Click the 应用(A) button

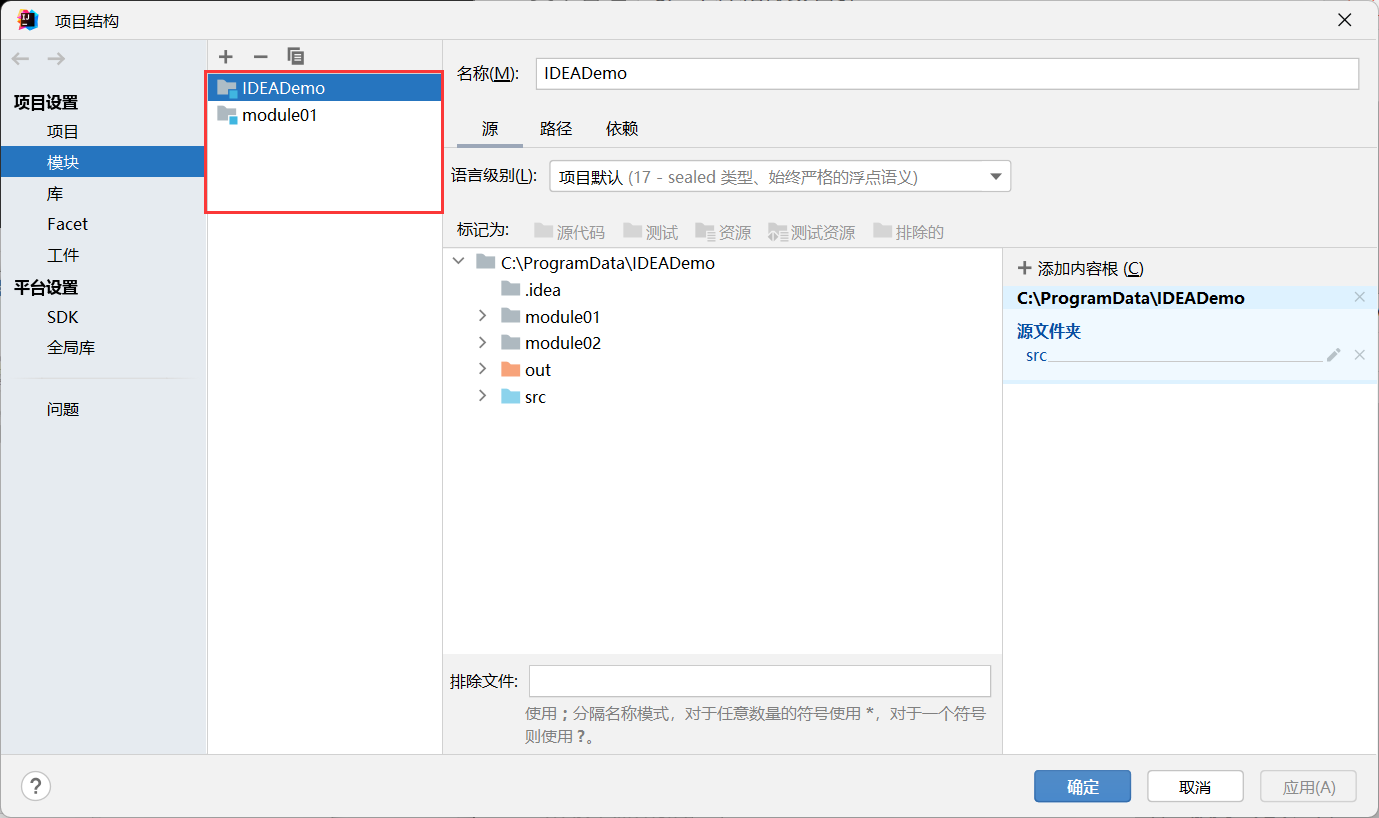[x=1308, y=786]
